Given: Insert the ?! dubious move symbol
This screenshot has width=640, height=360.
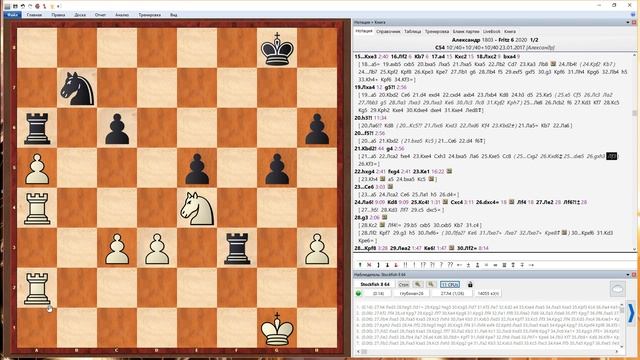Looking at the screenshot, I should click(432, 265).
